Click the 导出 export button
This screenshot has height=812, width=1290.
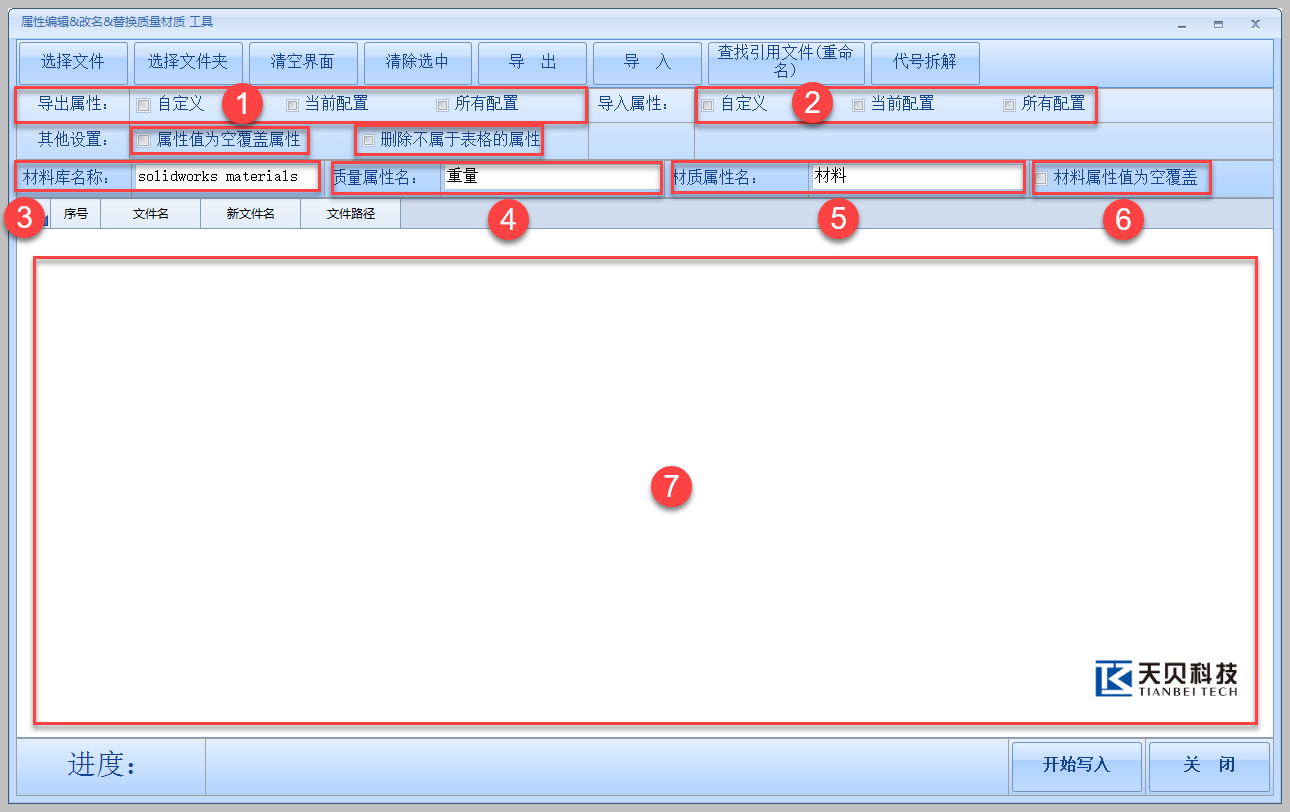tap(532, 62)
